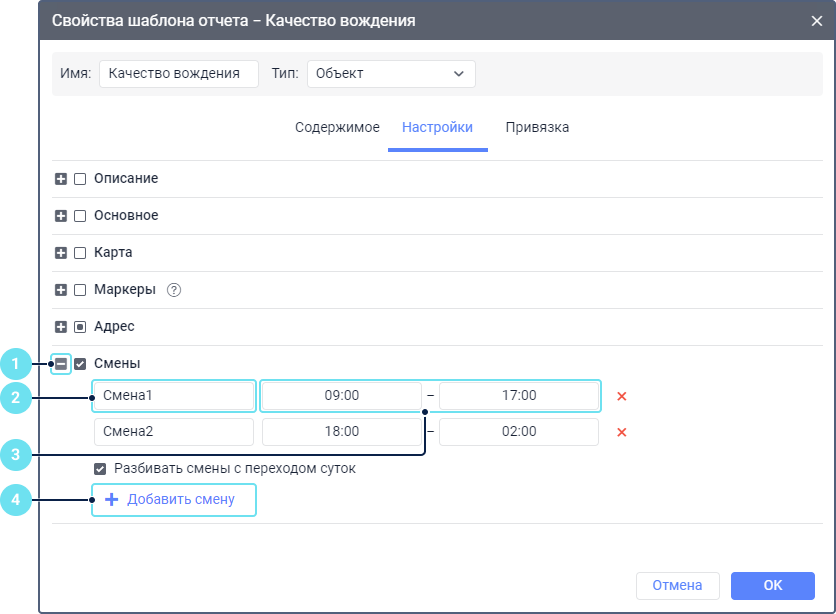Screen dimensions: 836x614
Task: Expand the Описание section
Action: (61, 179)
